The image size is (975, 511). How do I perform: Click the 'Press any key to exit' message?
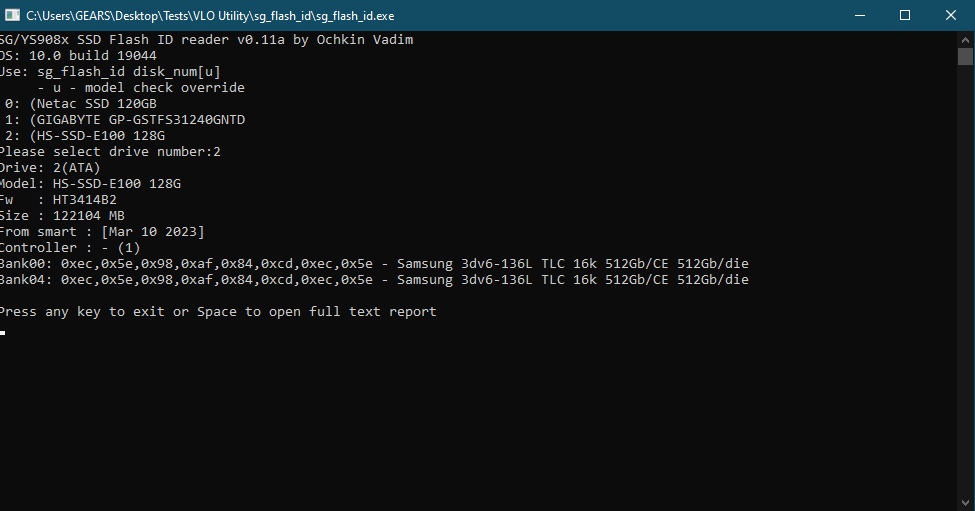pyautogui.click(x=216, y=312)
